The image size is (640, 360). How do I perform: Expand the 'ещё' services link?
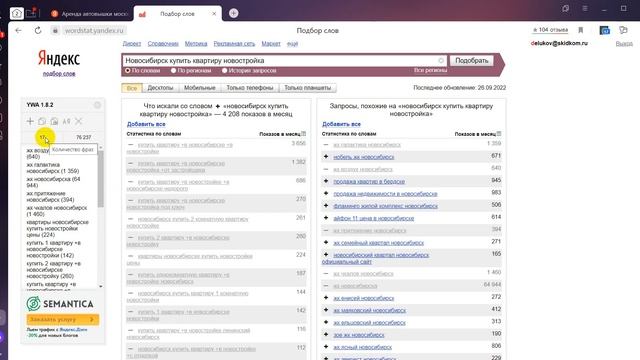[292, 44]
